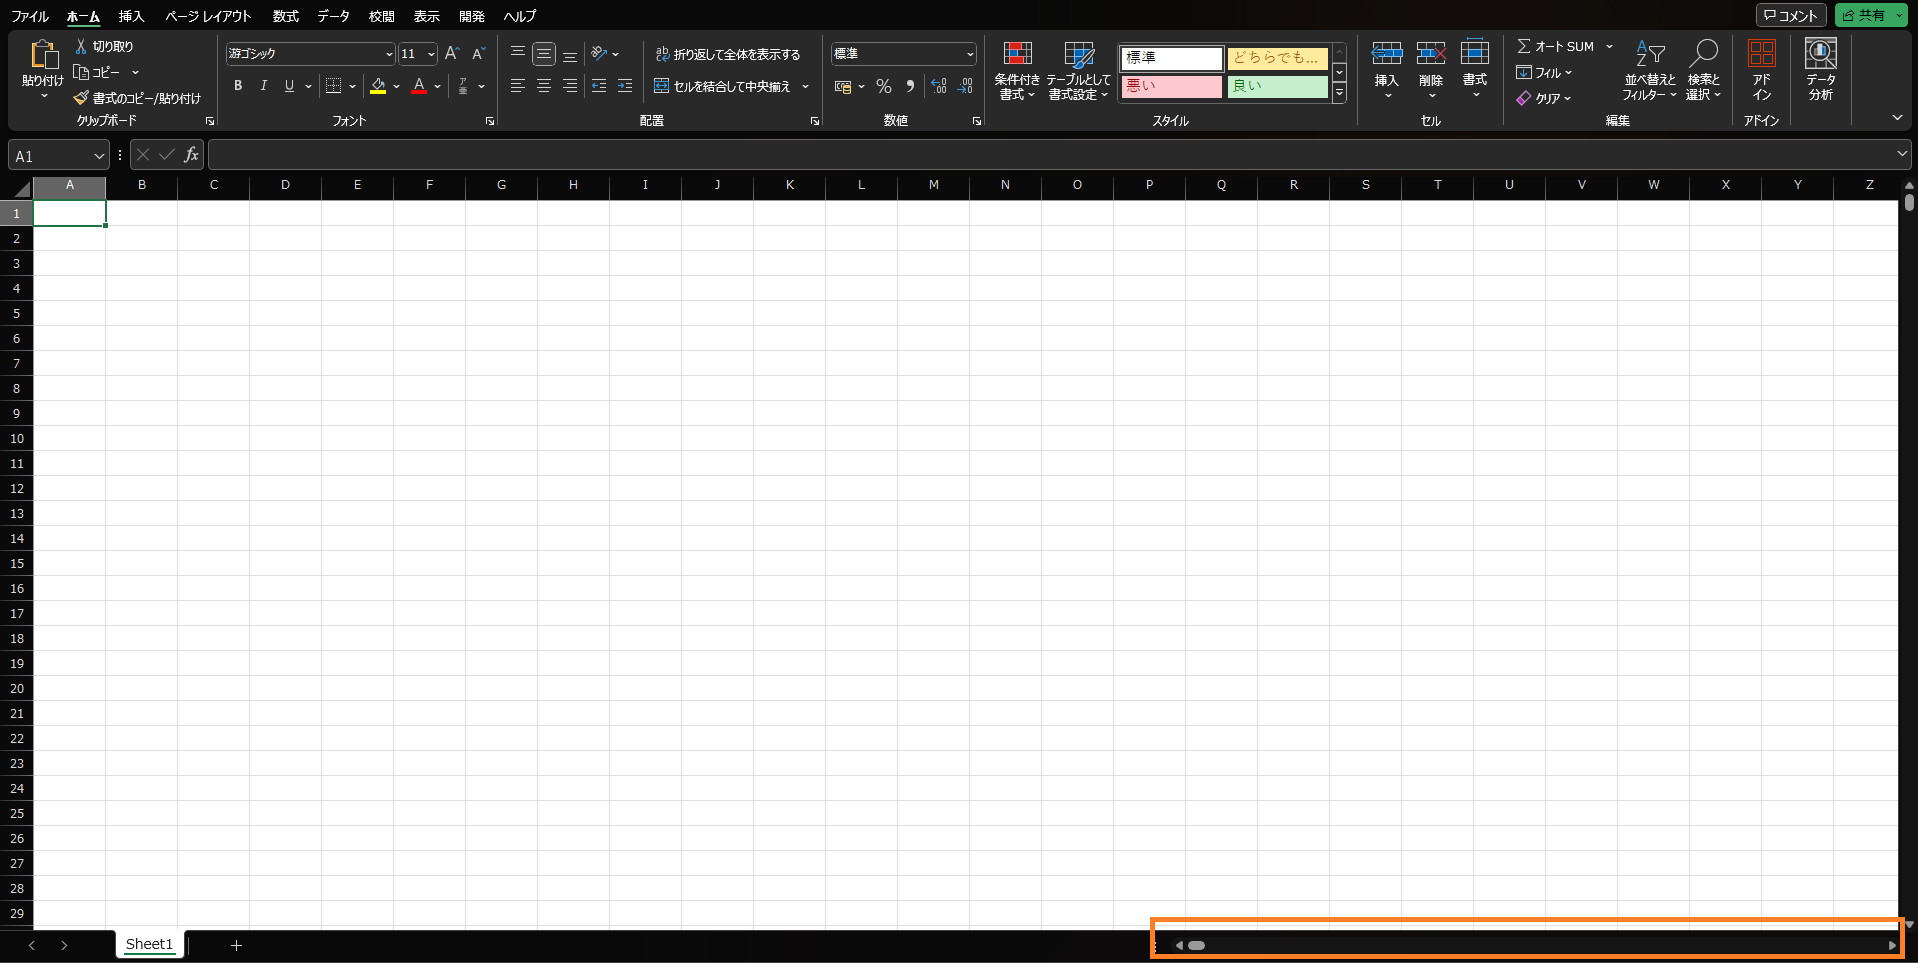Click the Paste (貼り付け) clipboard icon
The height and width of the screenshot is (963, 1918).
[x=43, y=56]
